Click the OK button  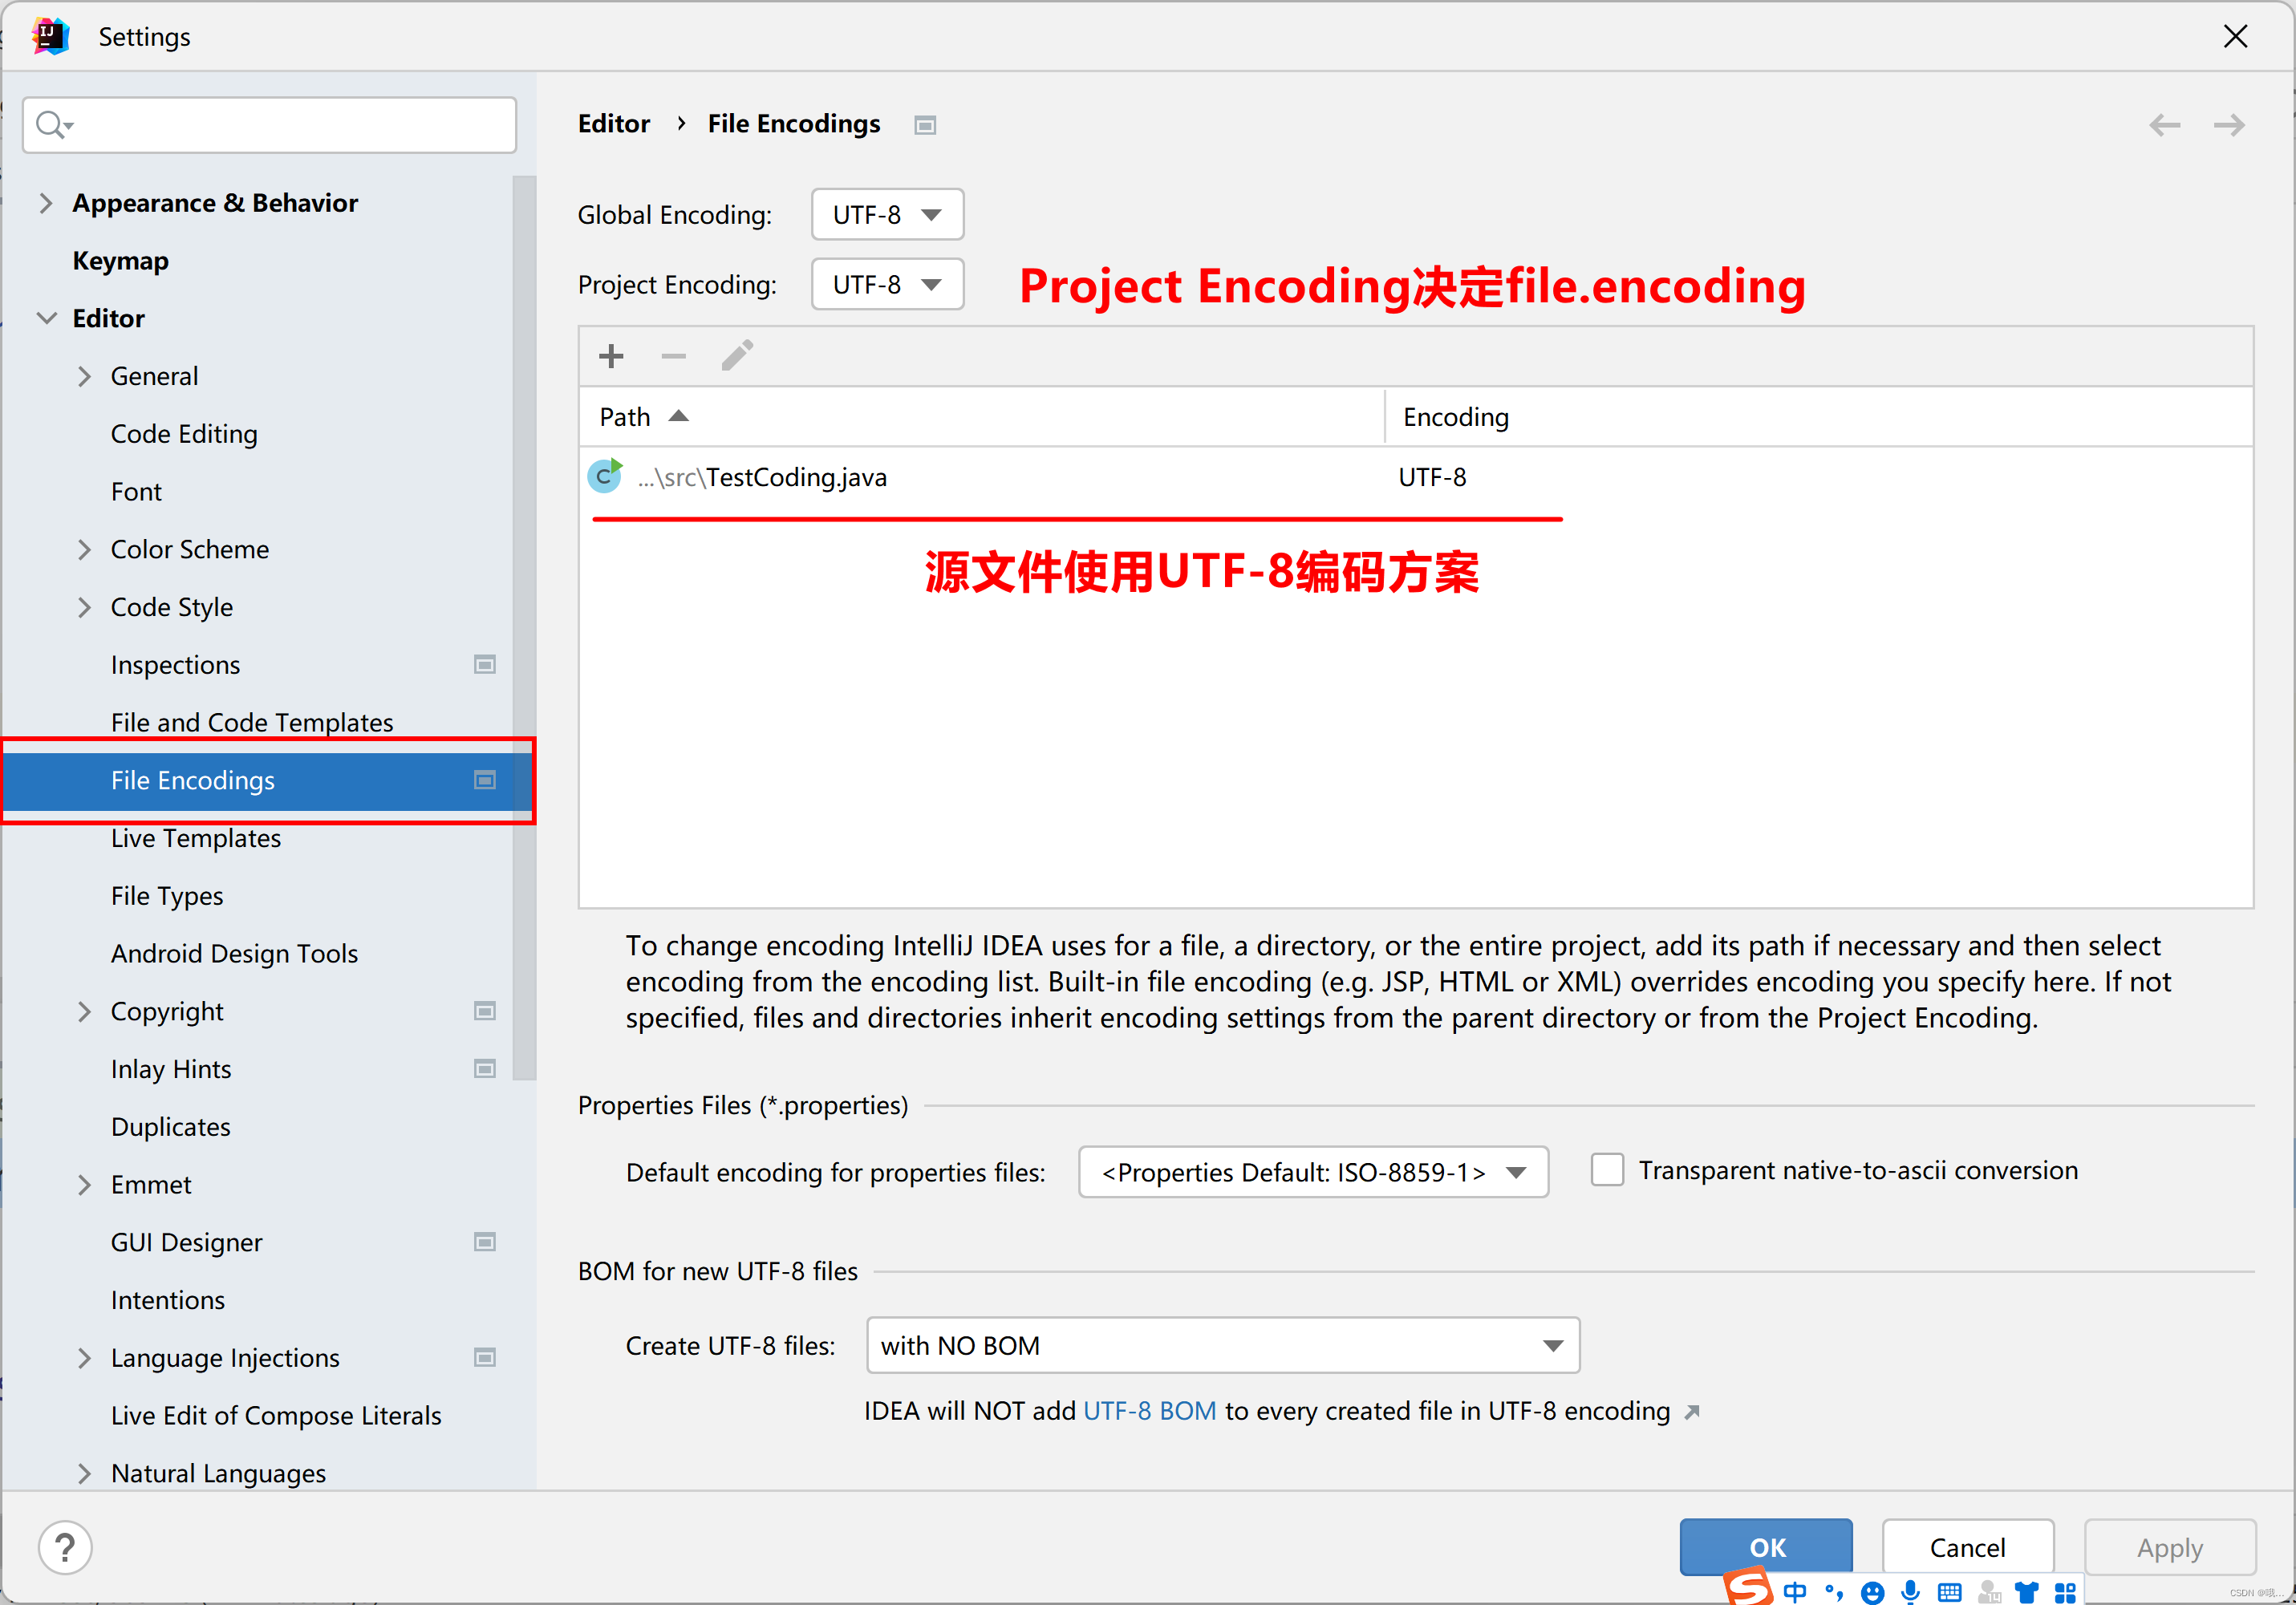(x=1766, y=1546)
